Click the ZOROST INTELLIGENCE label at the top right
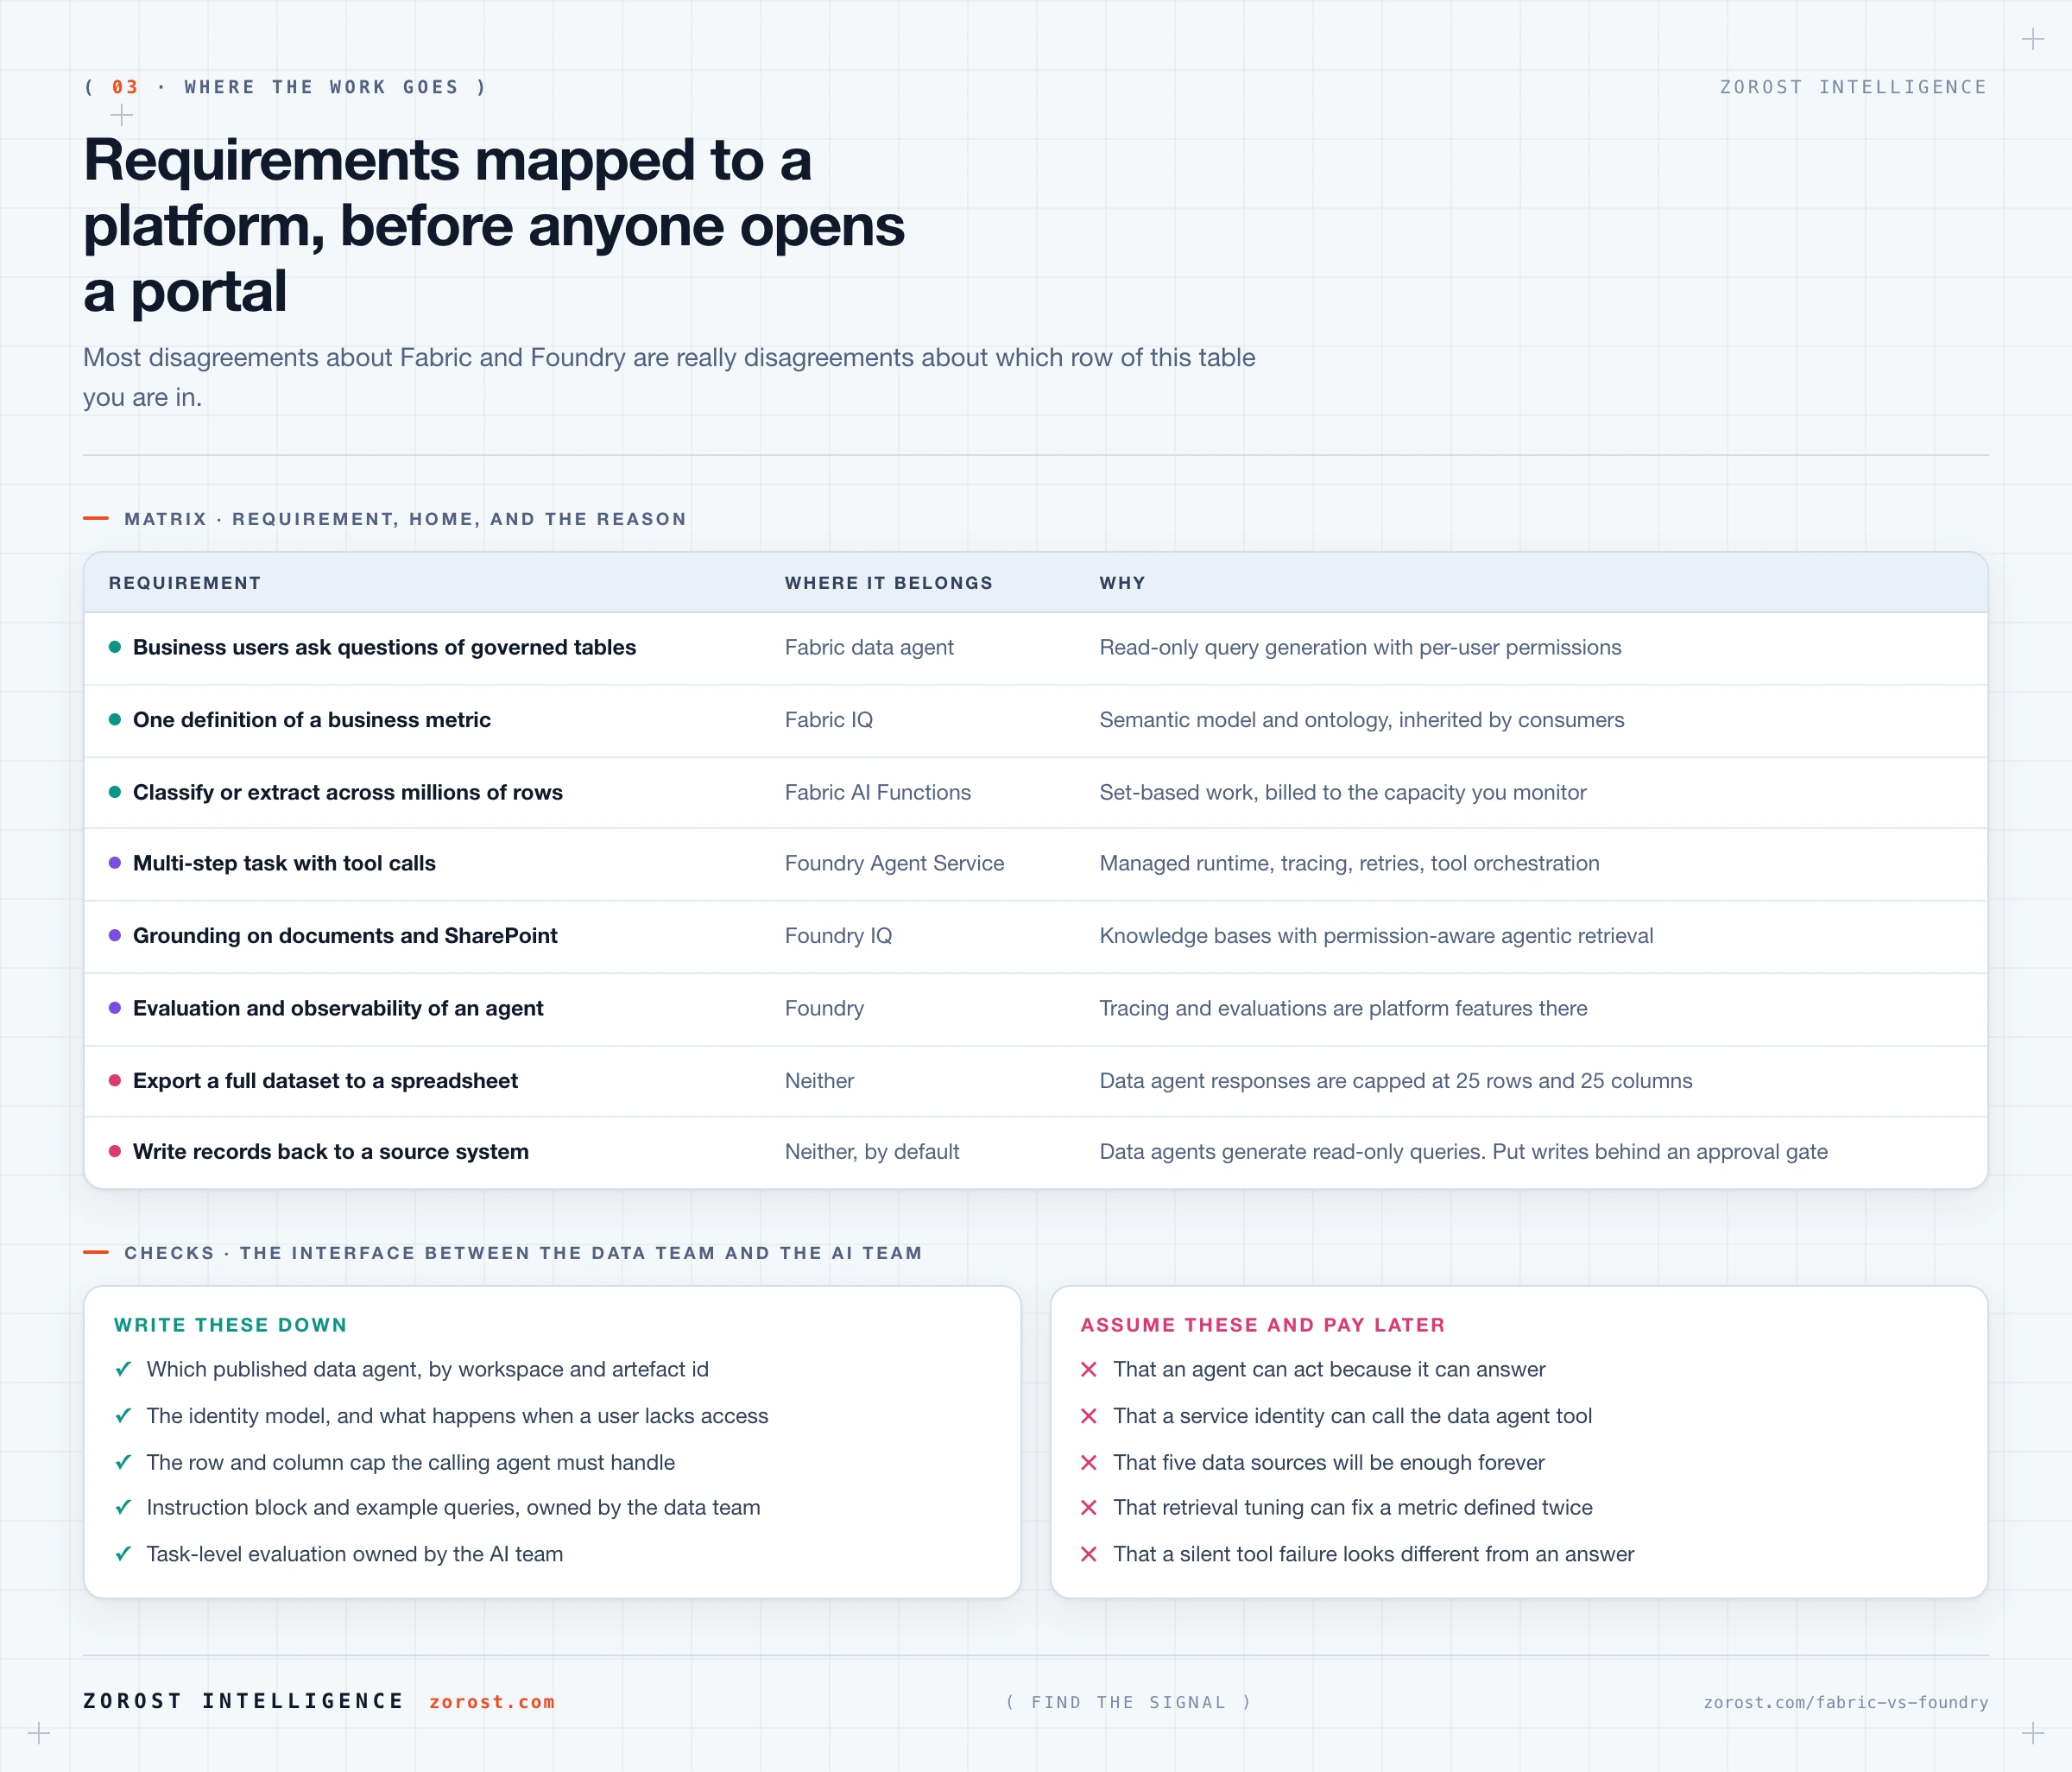This screenshot has height=1772, width=2072. pyautogui.click(x=1853, y=87)
